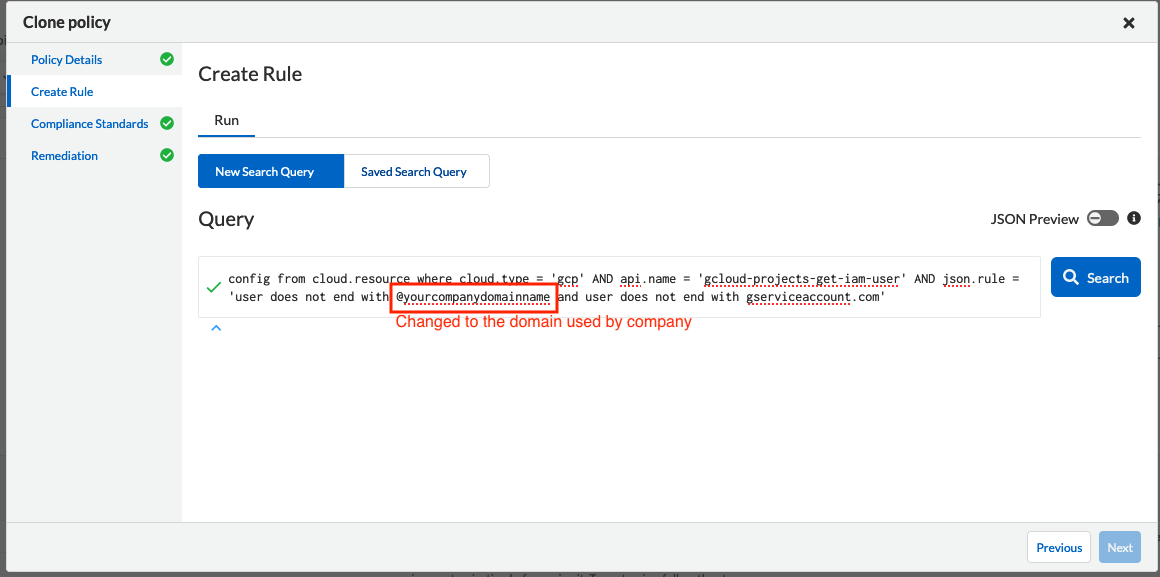Click the green checkmark beside Remediation

[167, 156]
